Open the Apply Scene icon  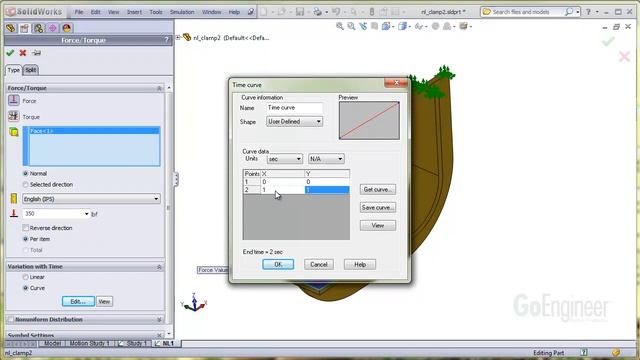click(447, 27)
